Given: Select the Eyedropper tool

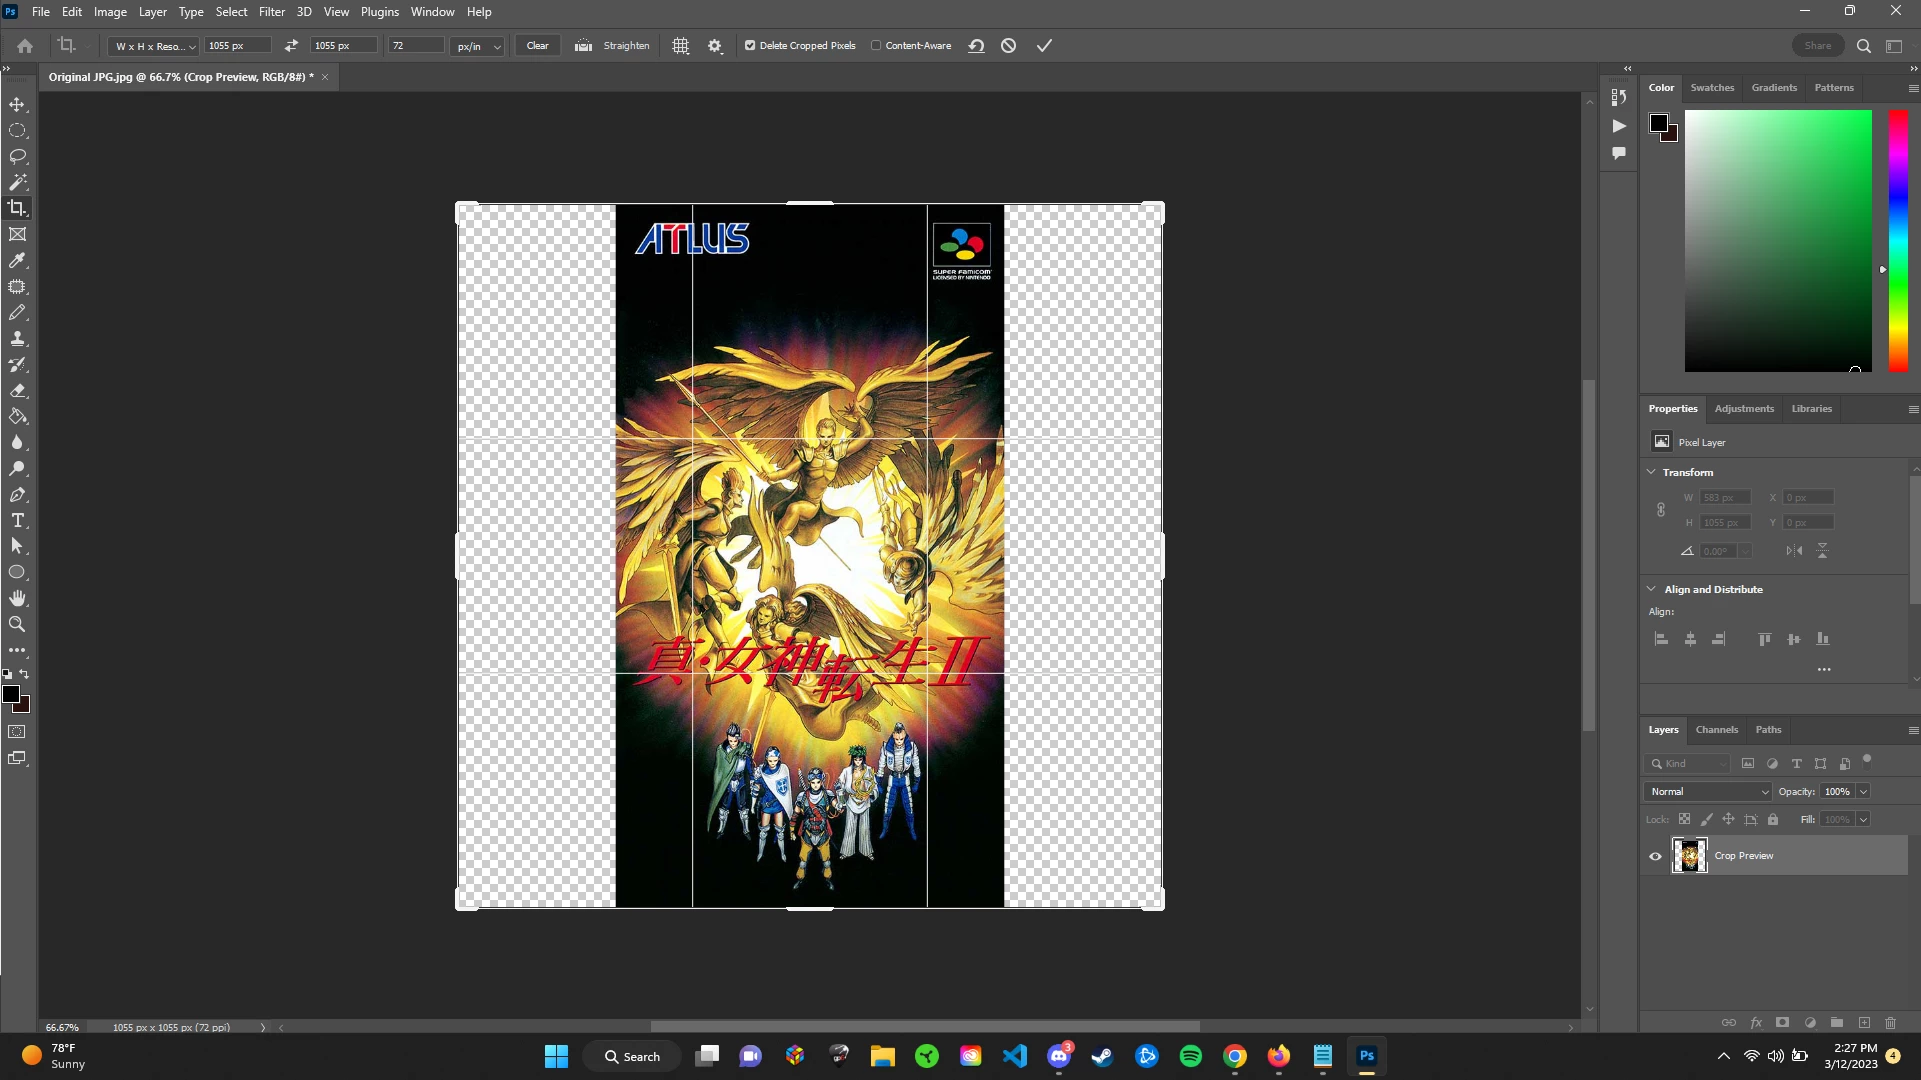Looking at the screenshot, I should click(18, 260).
